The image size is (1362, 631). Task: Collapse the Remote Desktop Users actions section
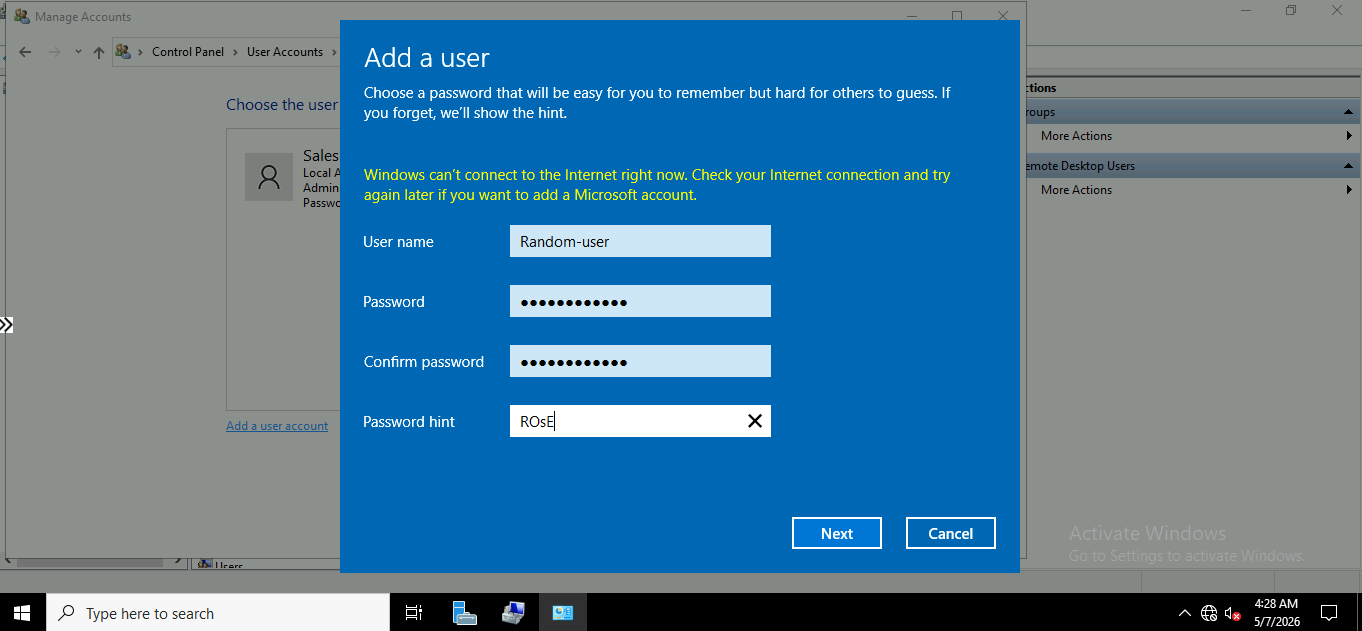pyautogui.click(x=1349, y=166)
